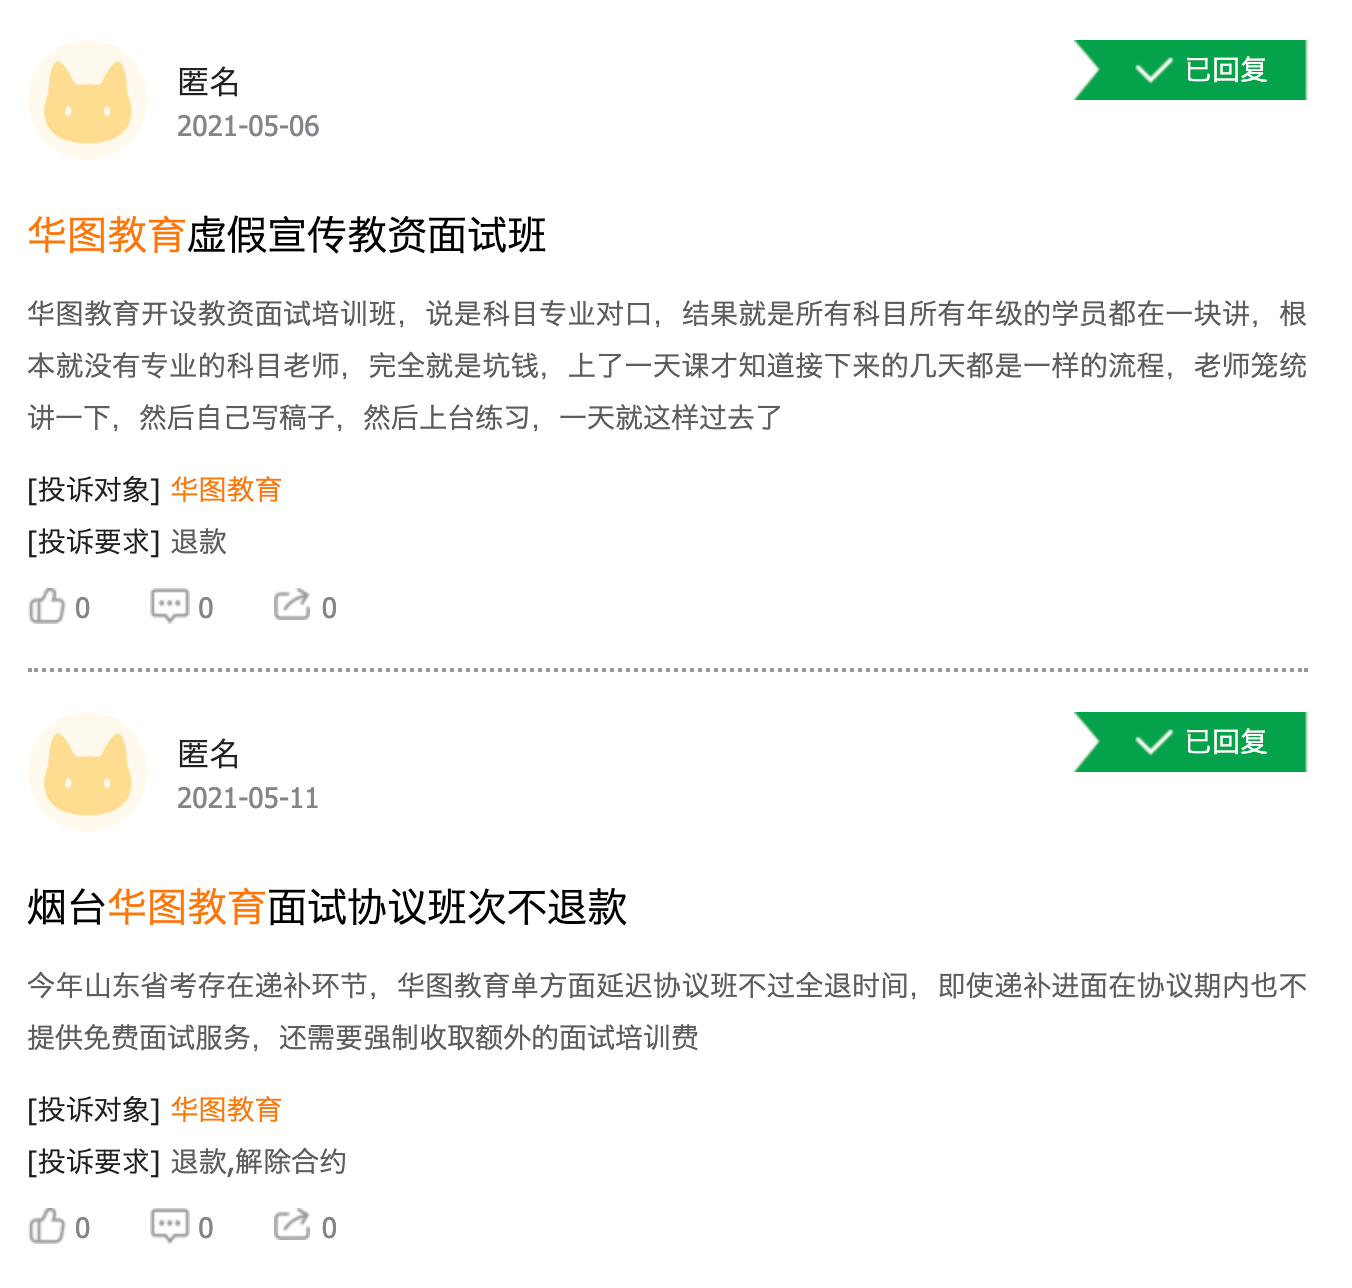Open comments on the second complaint

(169, 1226)
